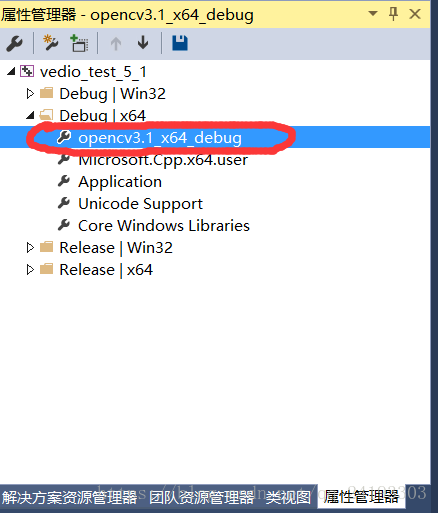Switch to 团队资源管理器 tab
Screen dimensions: 438x513
coord(202,498)
